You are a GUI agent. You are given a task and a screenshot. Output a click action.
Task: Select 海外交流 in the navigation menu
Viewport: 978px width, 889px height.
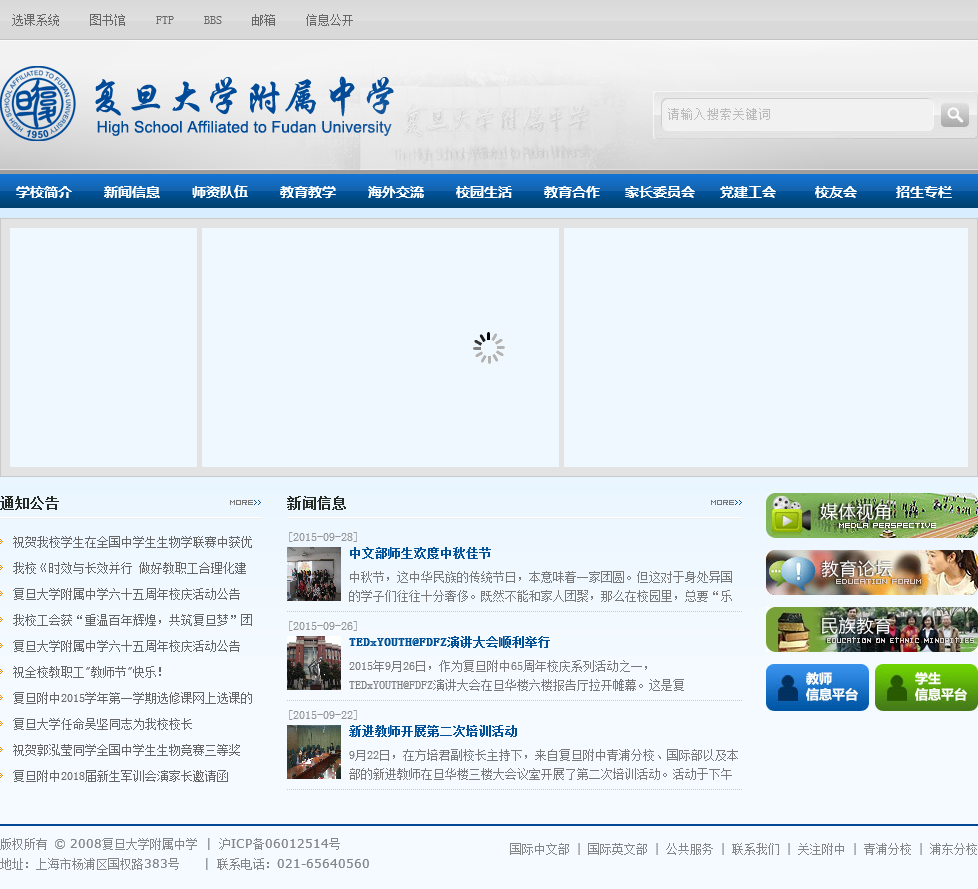395,192
